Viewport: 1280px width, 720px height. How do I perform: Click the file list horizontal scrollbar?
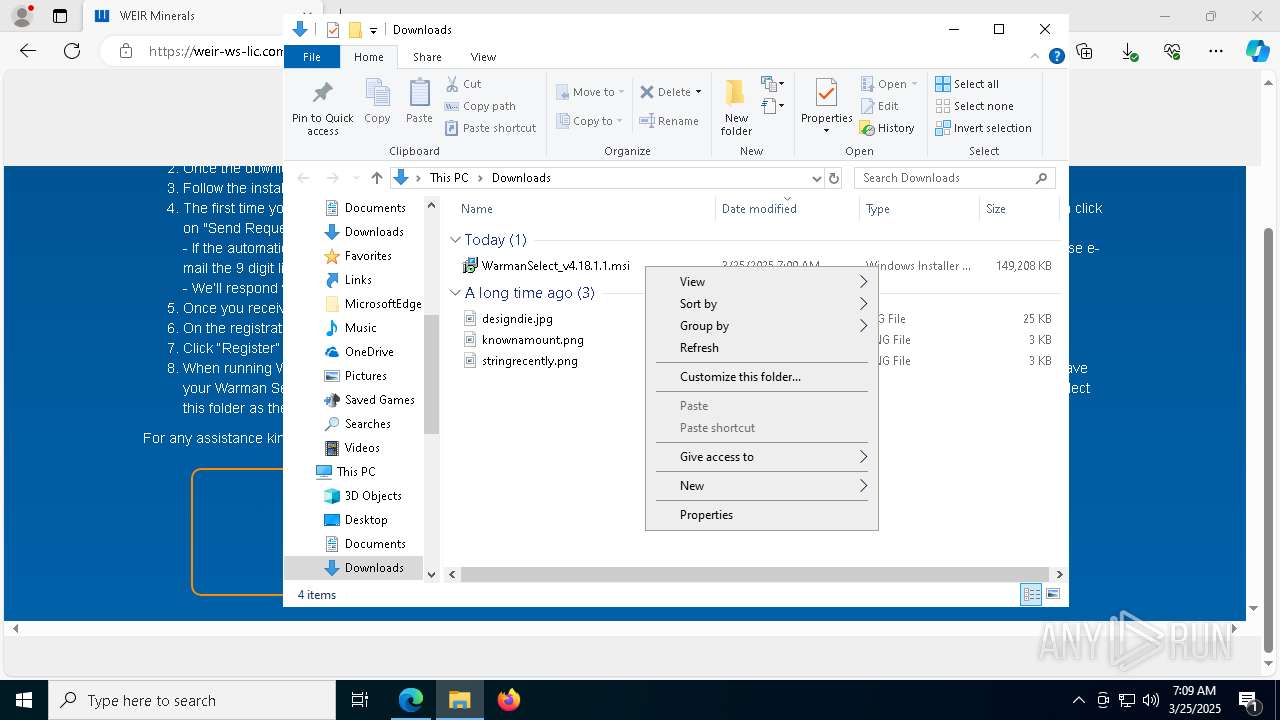756,574
